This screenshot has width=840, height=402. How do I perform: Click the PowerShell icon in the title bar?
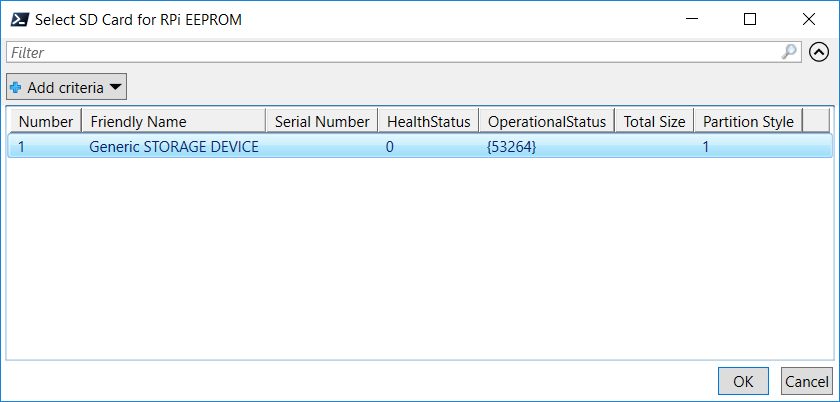tap(20, 20)
